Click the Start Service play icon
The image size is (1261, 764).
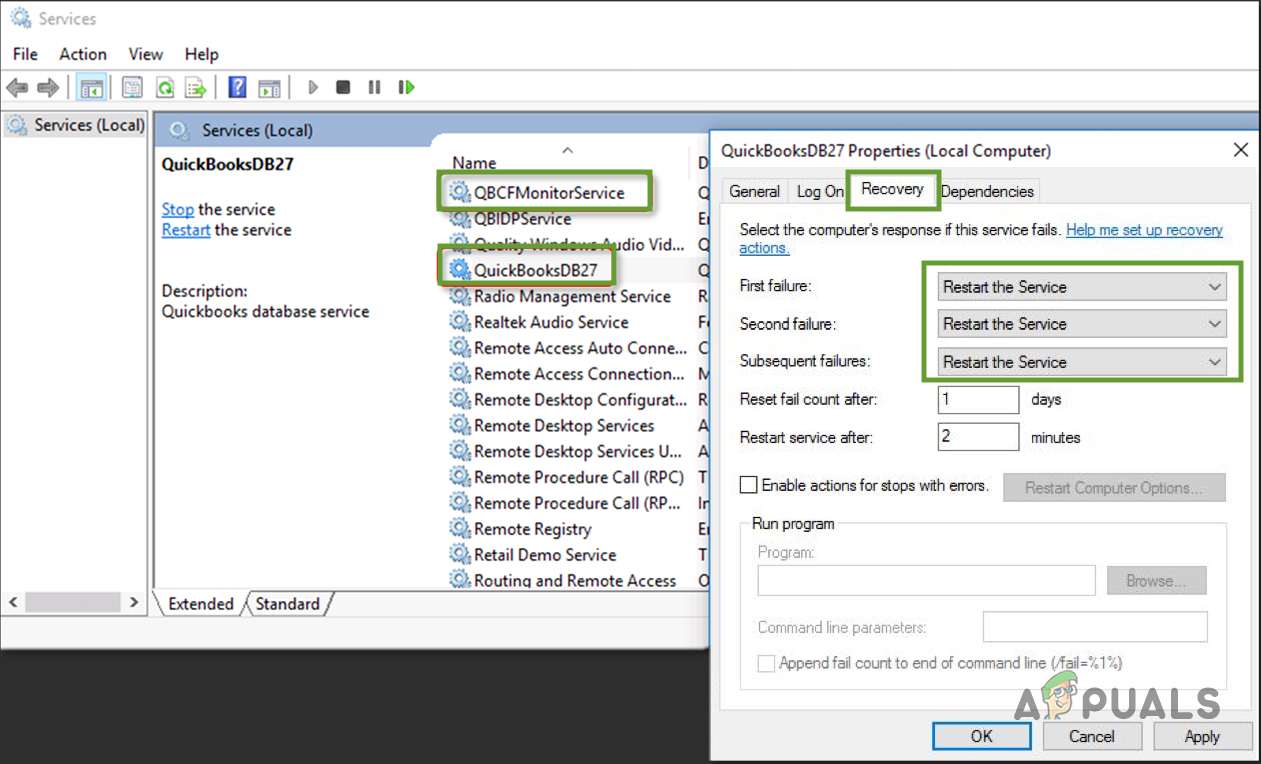coord(313,88)
